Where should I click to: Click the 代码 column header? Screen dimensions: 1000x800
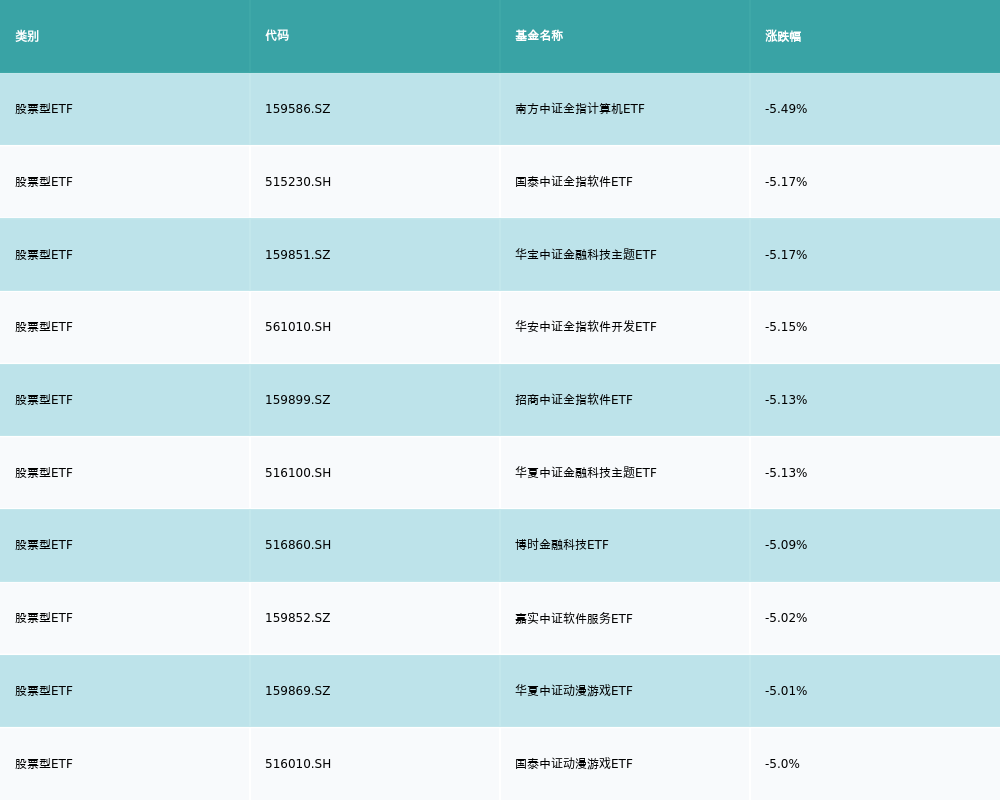coord(277,36)
